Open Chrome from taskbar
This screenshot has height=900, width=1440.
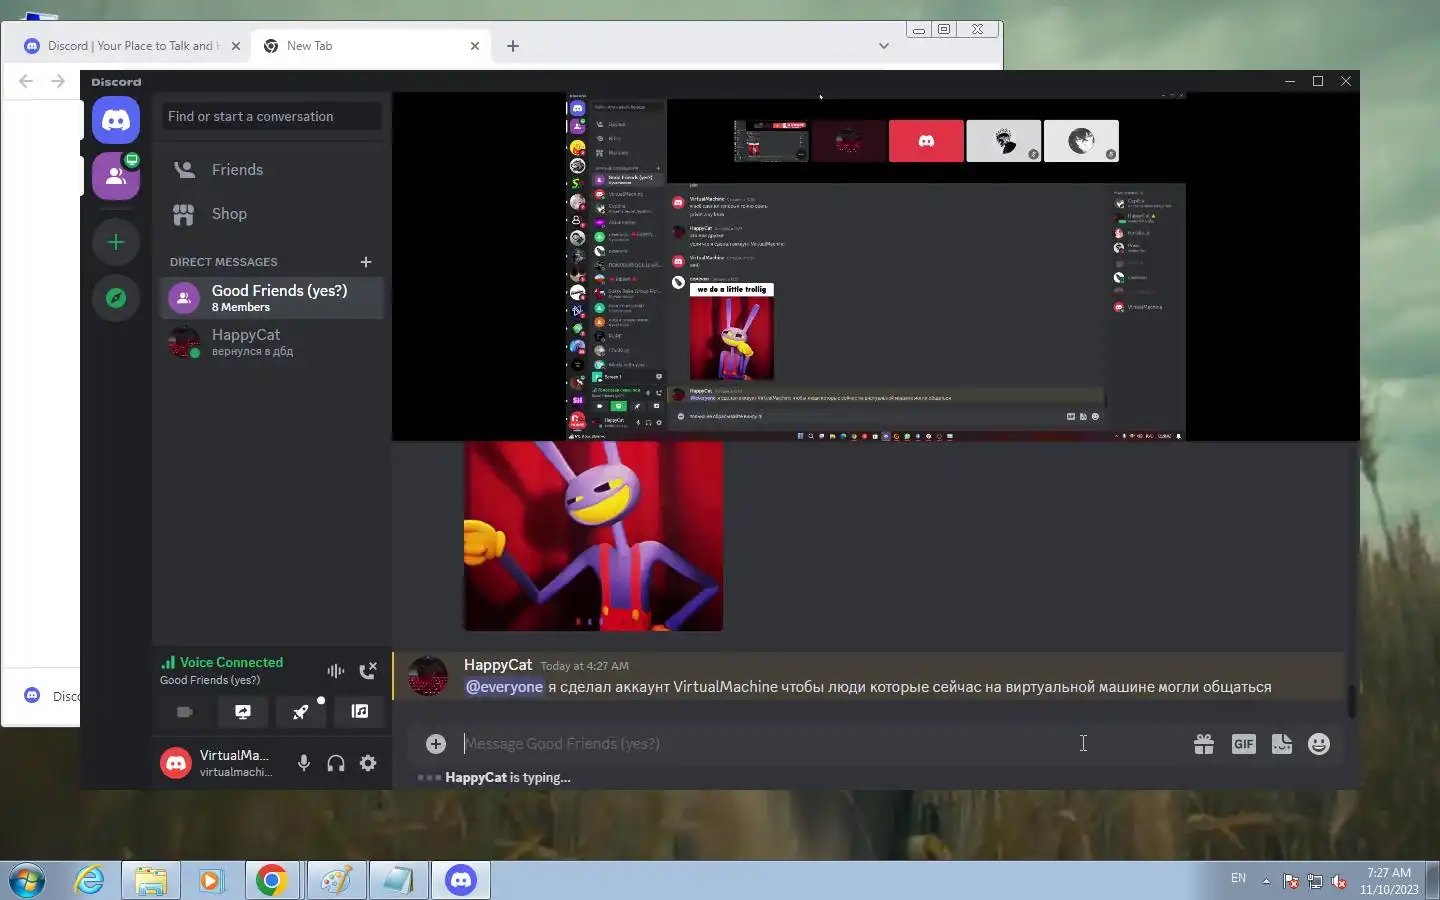click(272, 881)
